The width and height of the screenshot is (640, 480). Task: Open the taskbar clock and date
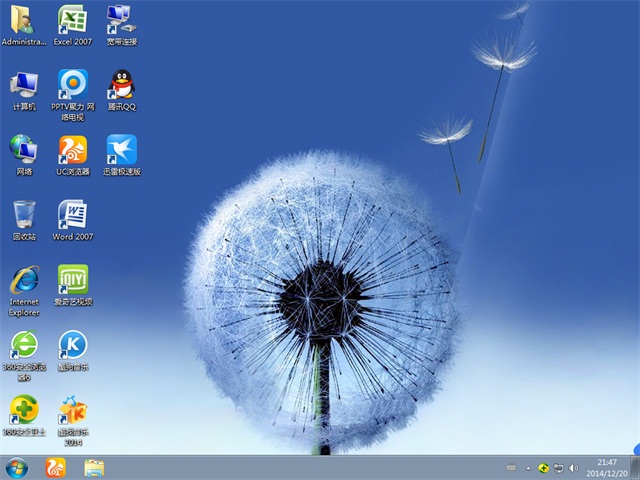(607, 467)
